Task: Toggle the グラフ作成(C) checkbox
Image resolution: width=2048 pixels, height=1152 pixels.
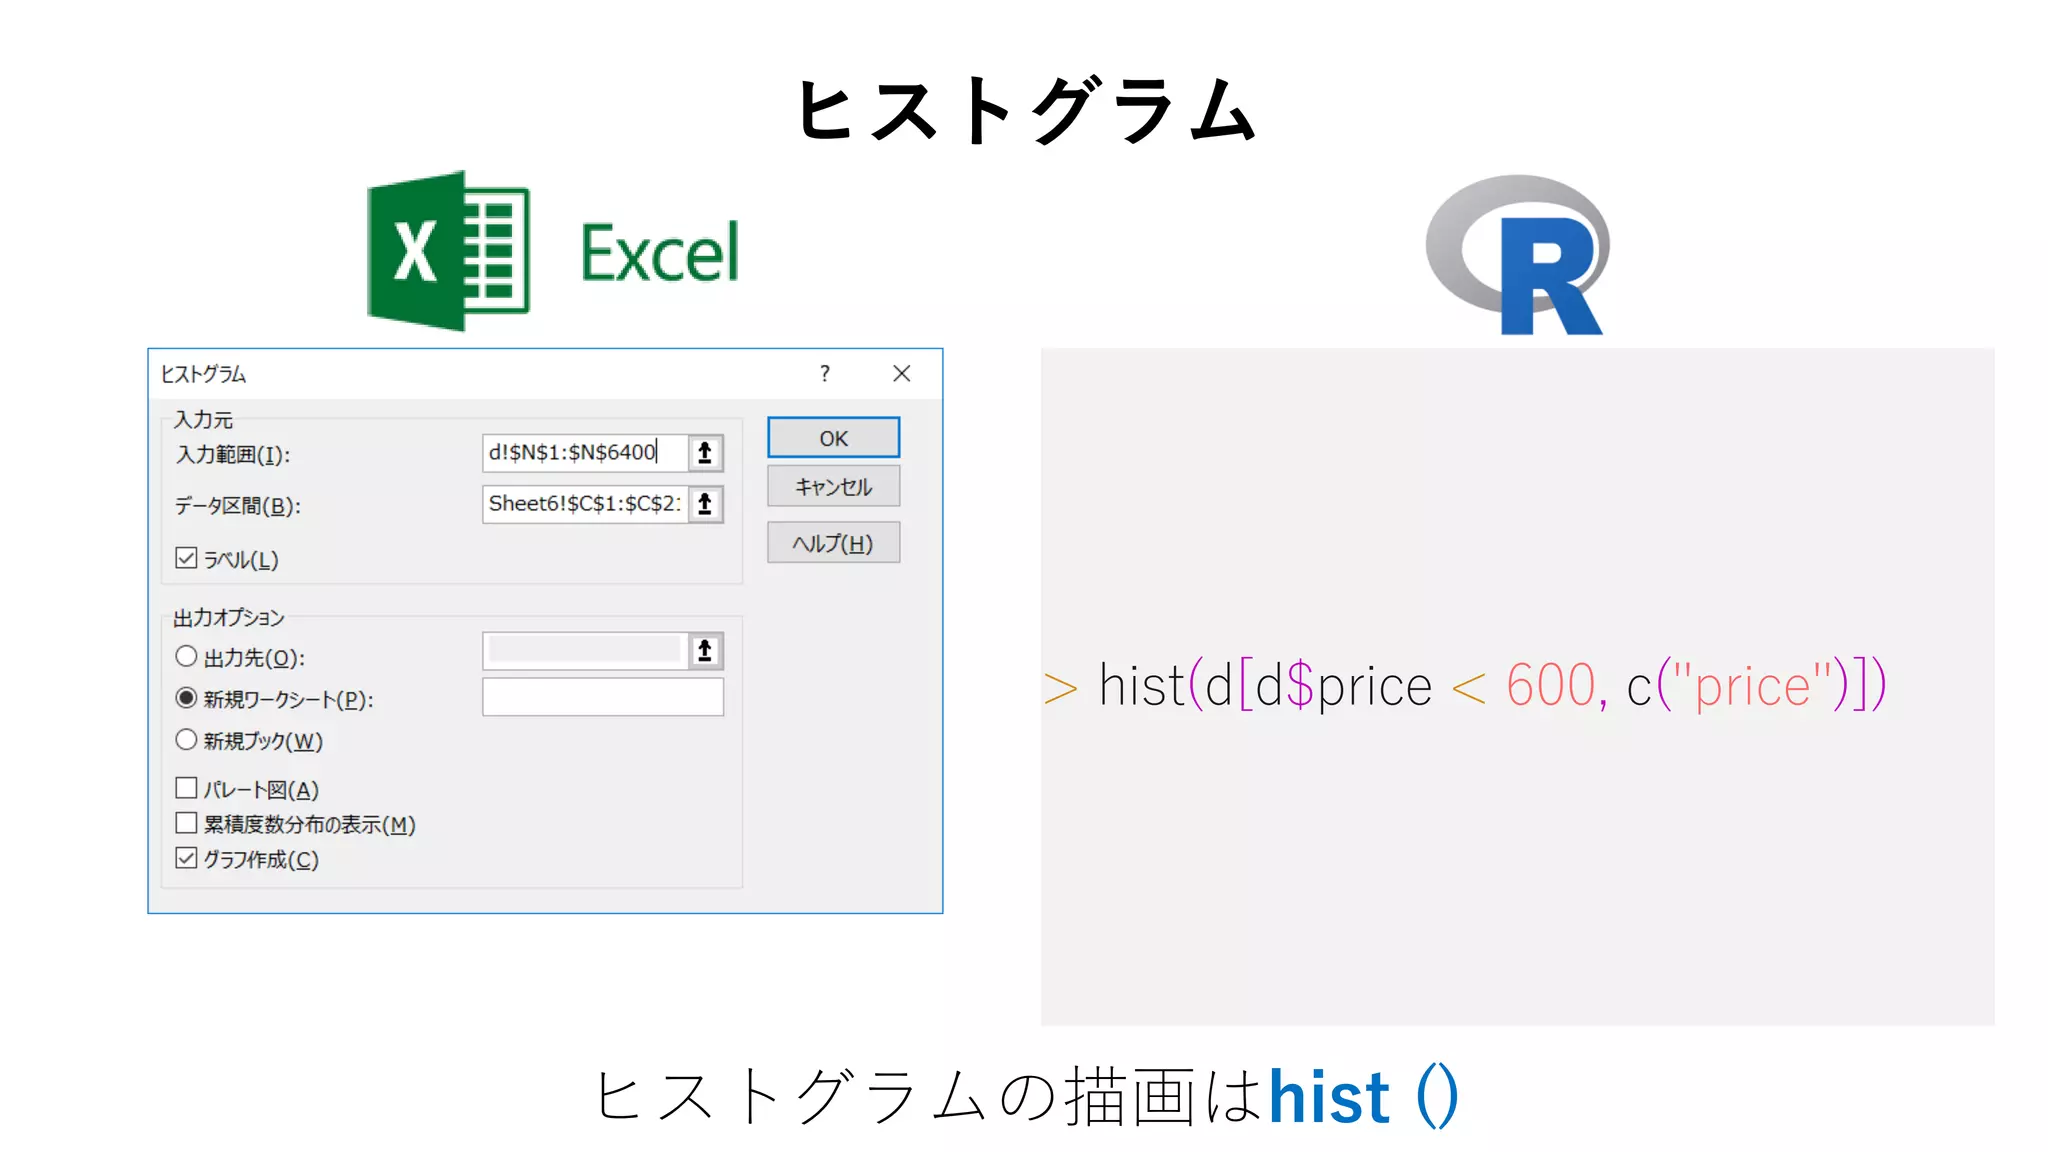Action: click(186, 858)
